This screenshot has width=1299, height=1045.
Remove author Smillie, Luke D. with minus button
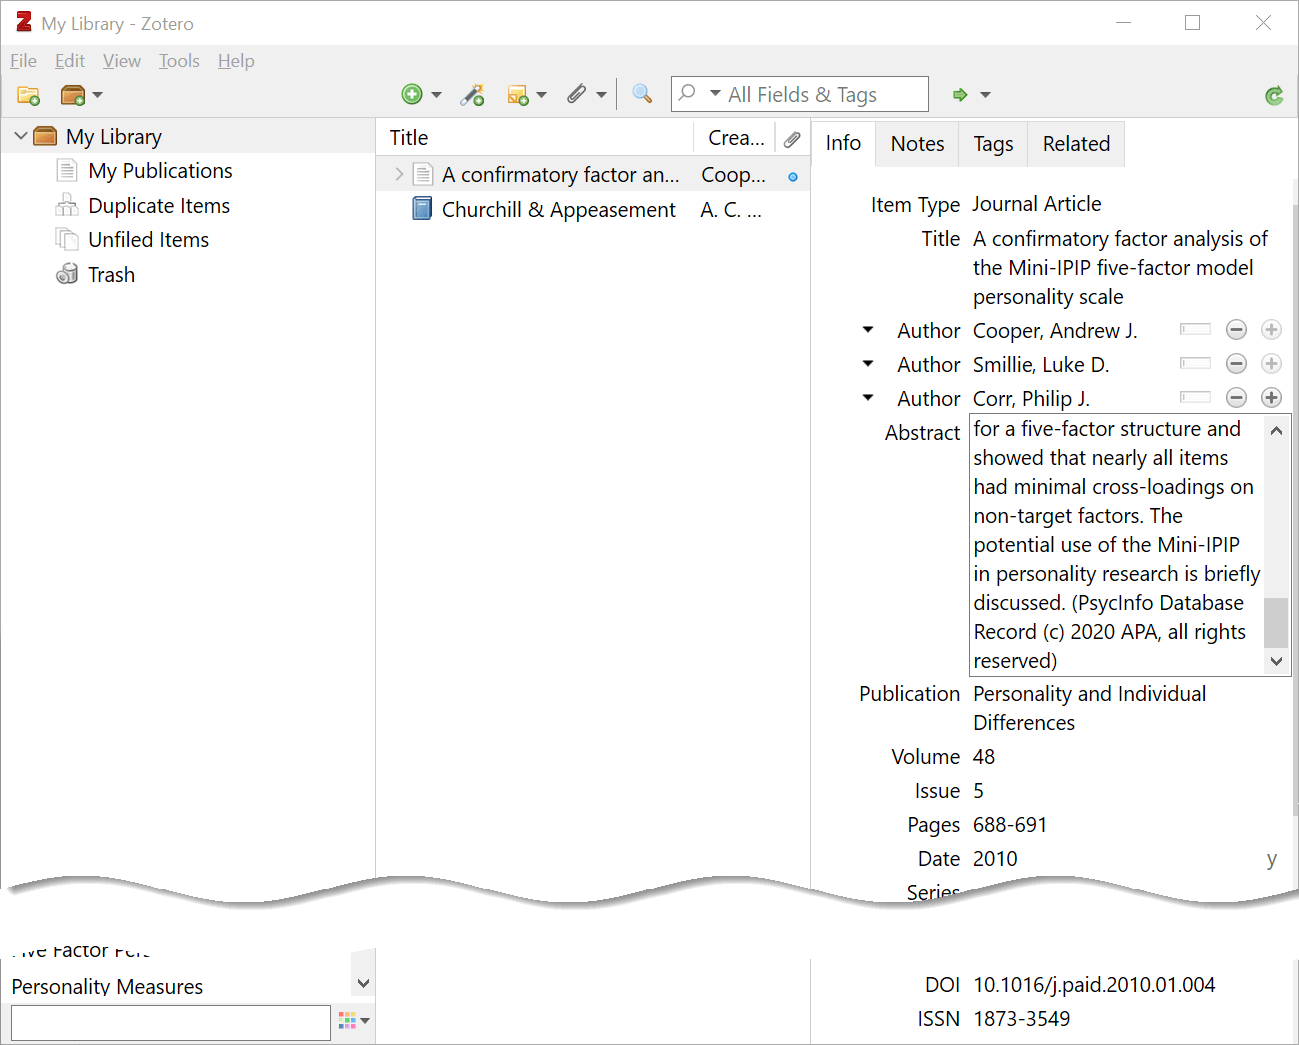1236,363
